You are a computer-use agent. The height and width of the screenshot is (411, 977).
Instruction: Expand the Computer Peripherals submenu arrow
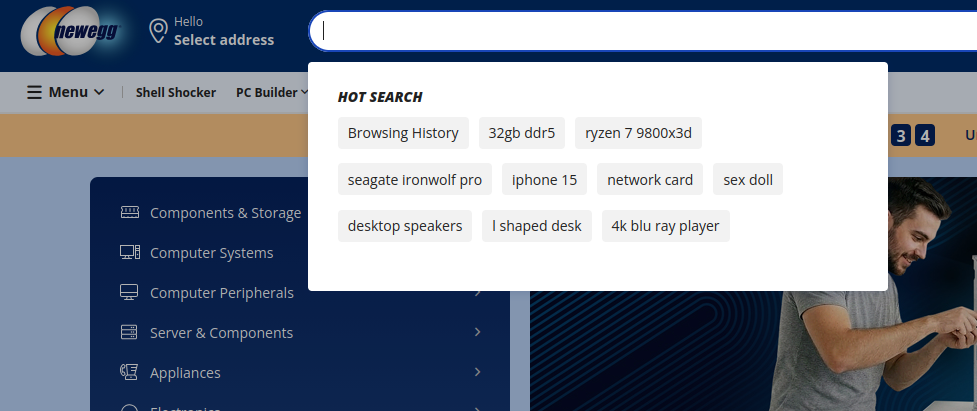(x=477, y=292)
